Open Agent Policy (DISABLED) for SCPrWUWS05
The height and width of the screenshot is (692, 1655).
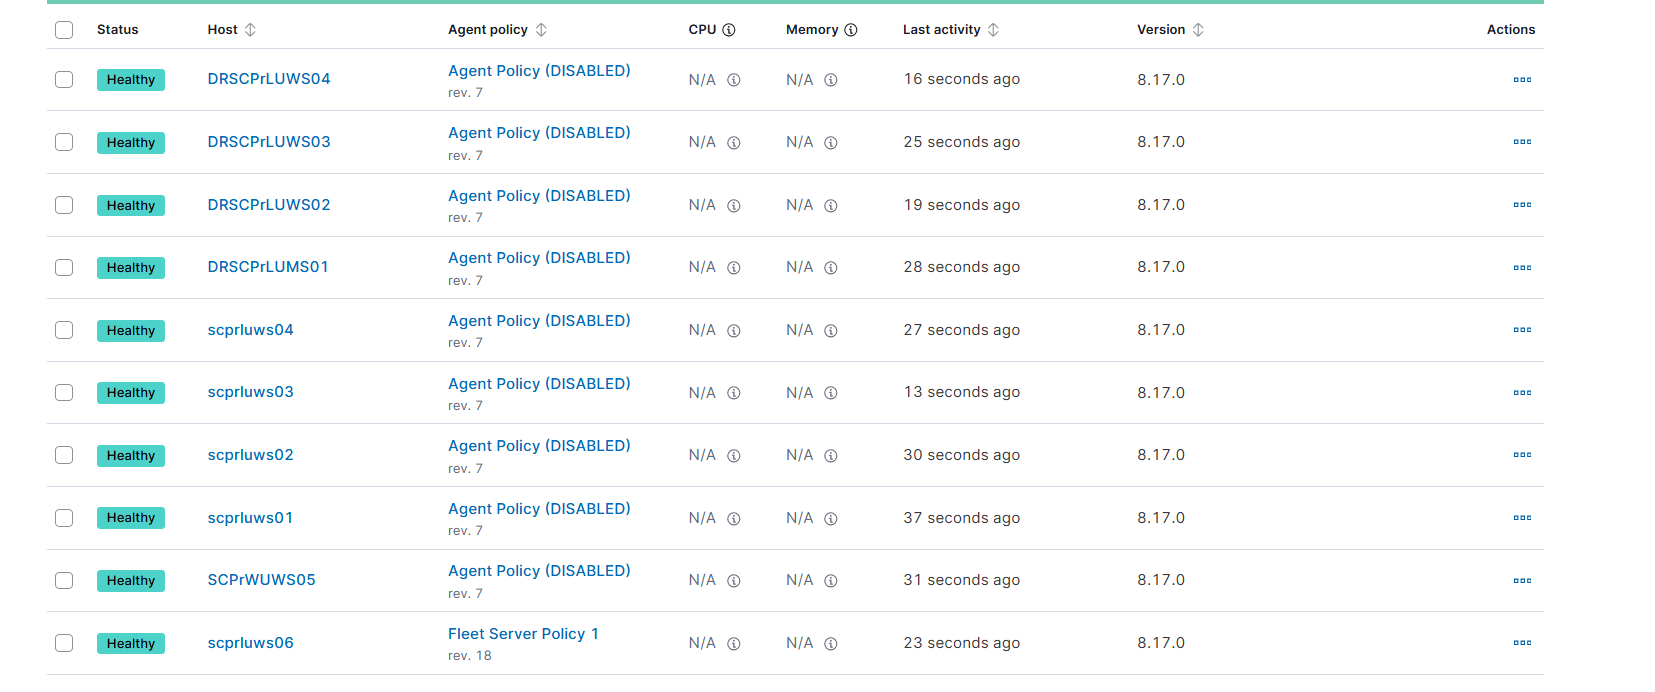coord(539,571)
